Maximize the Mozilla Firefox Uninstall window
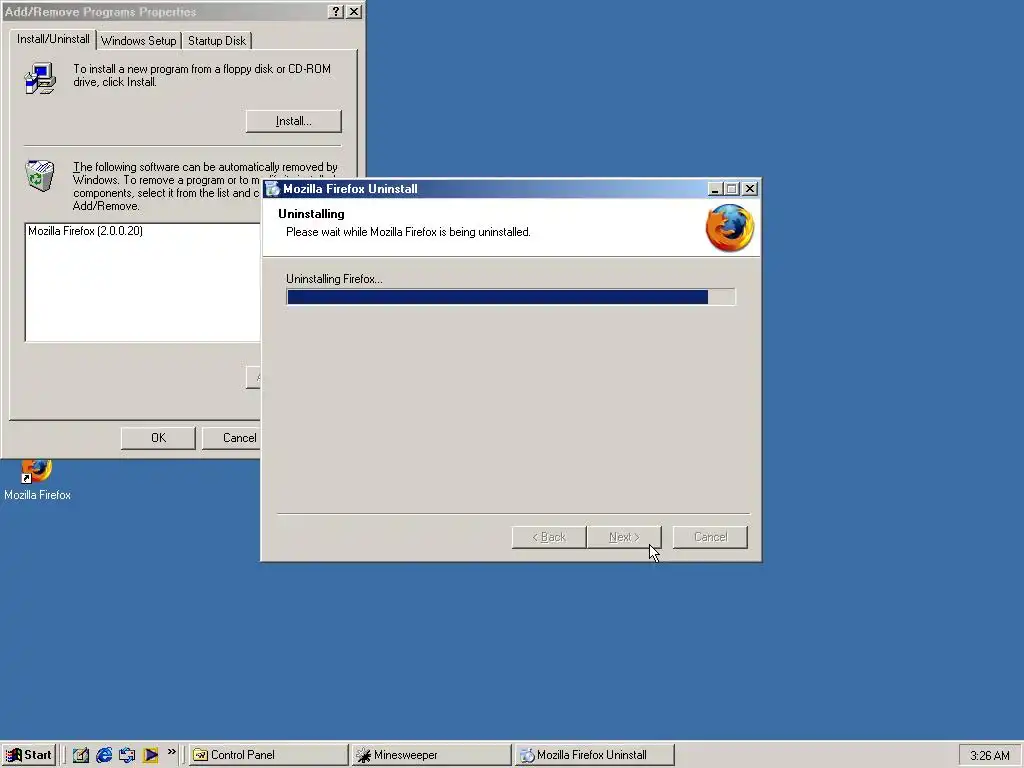 tap(731, 189)
